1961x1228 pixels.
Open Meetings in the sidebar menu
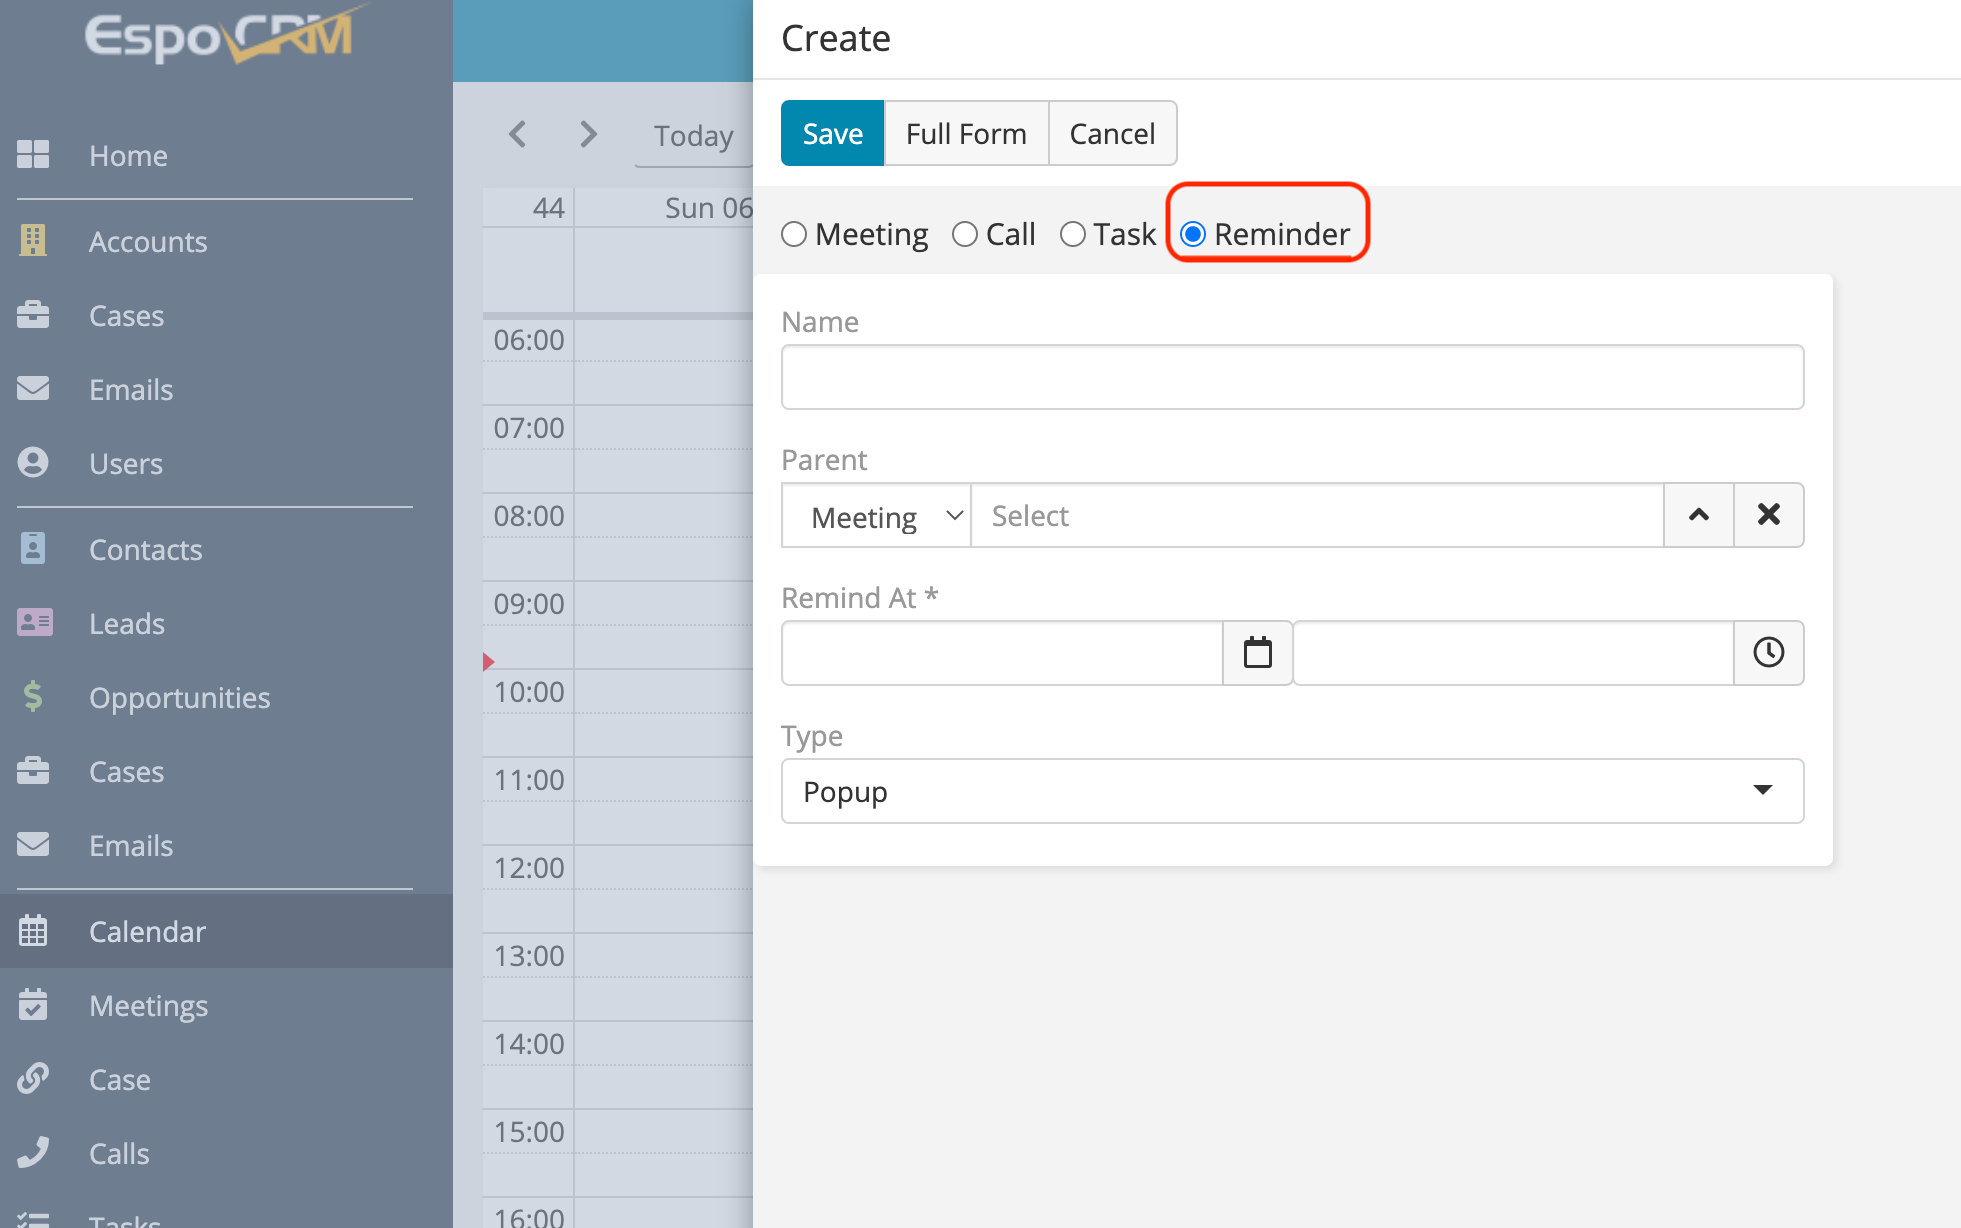point(148,1005)
